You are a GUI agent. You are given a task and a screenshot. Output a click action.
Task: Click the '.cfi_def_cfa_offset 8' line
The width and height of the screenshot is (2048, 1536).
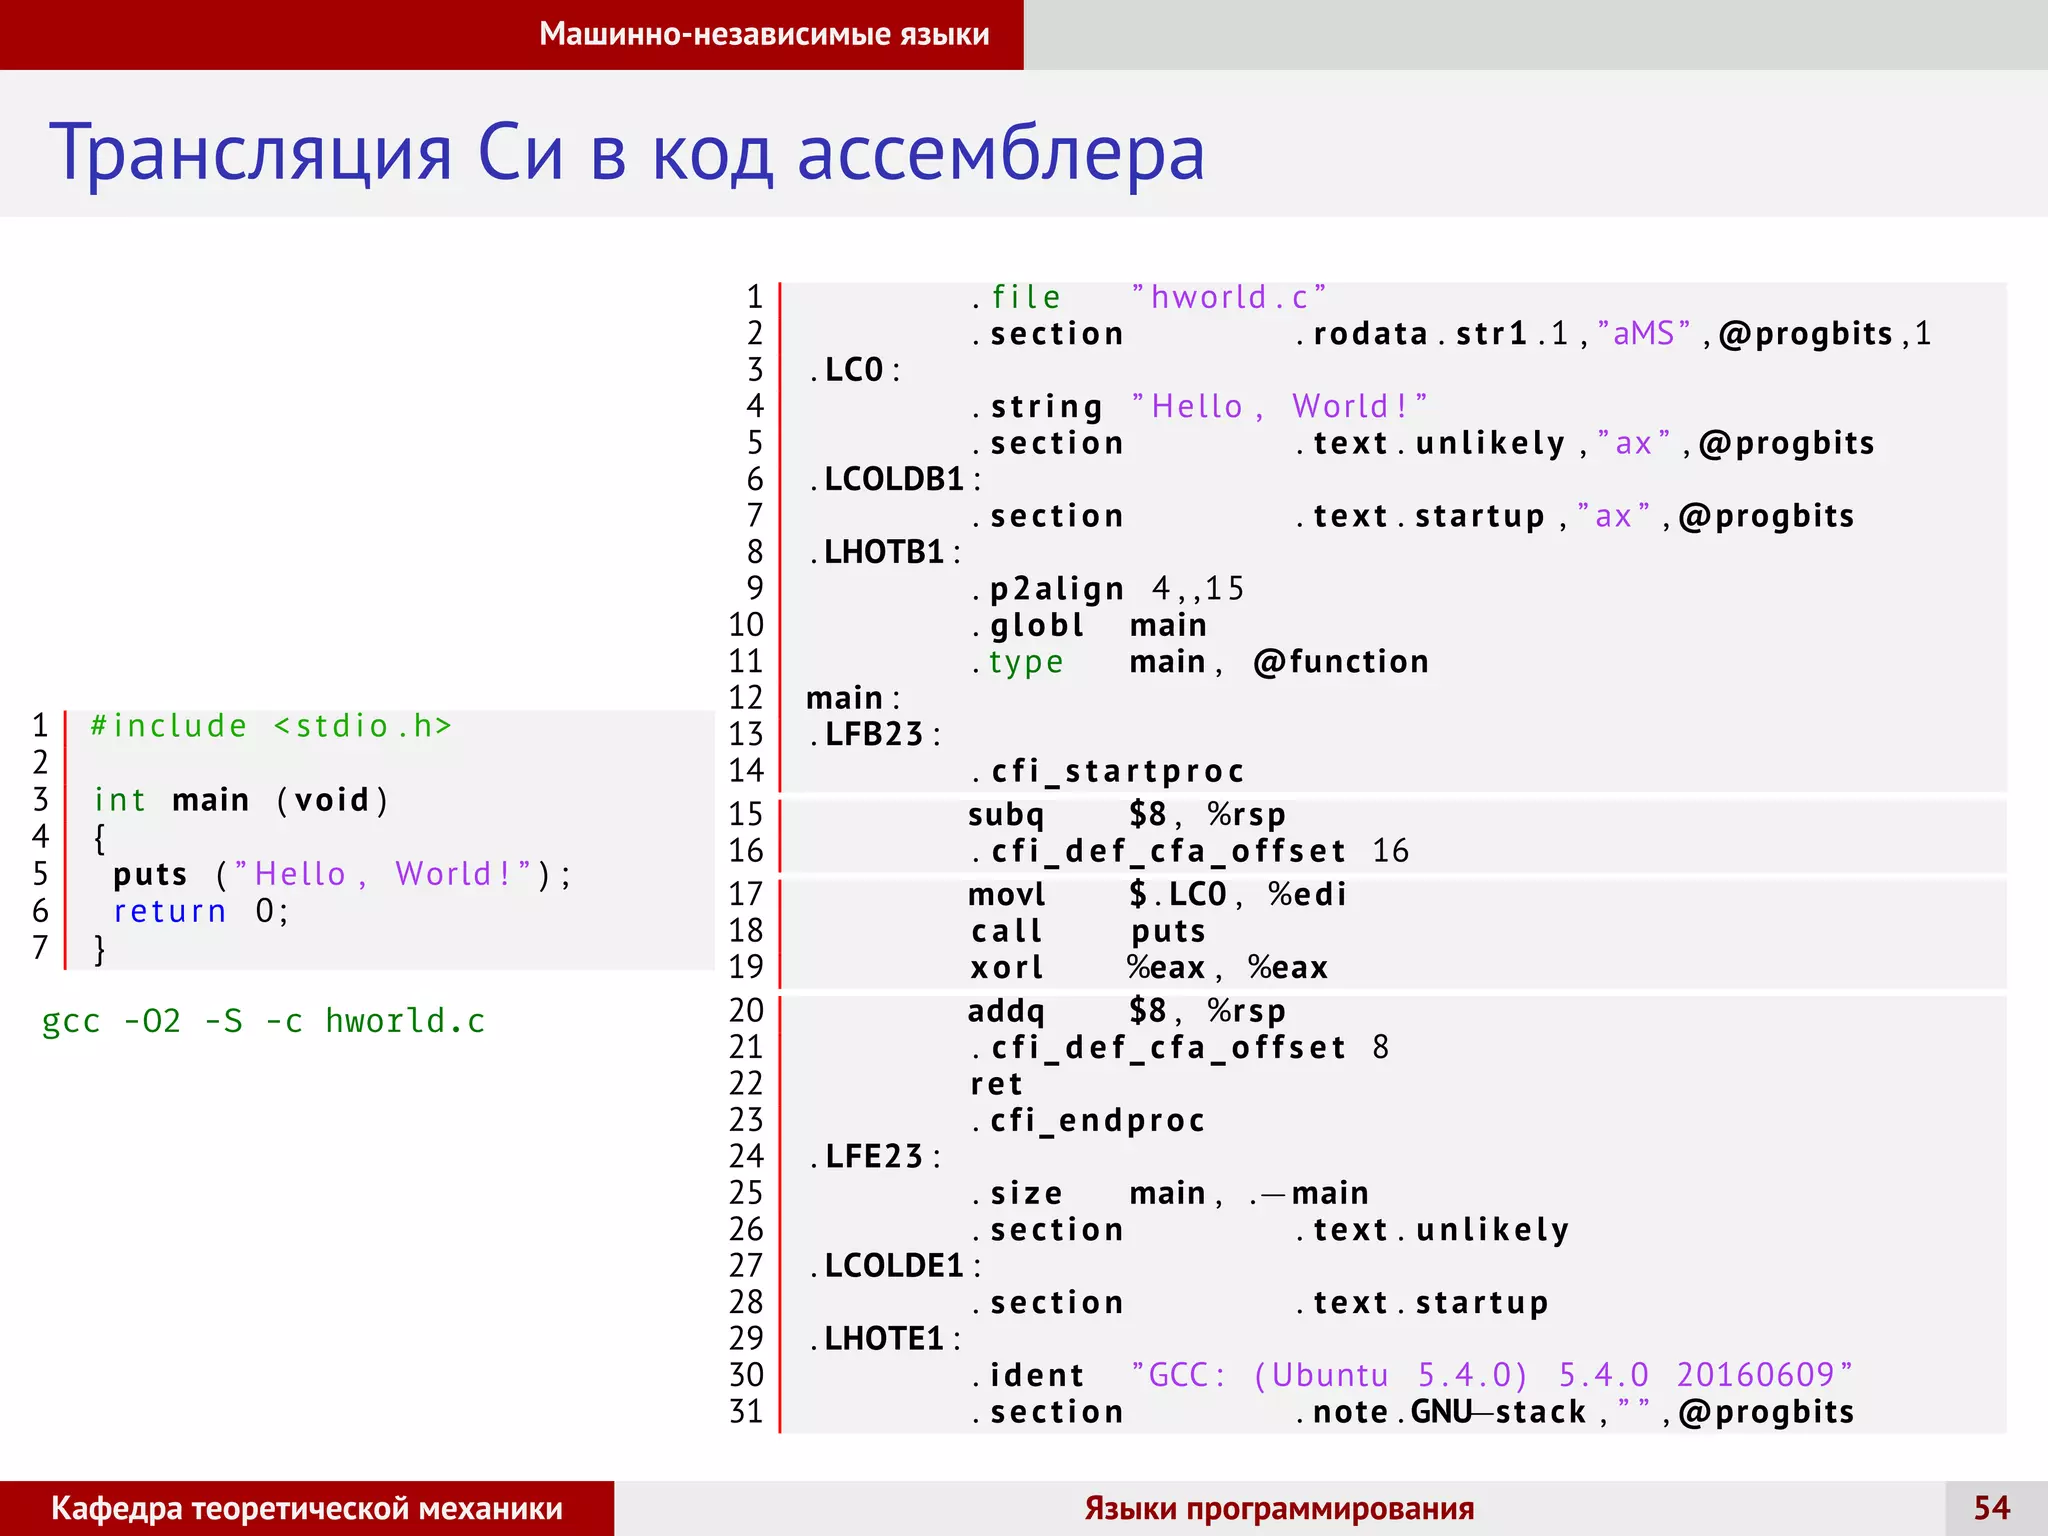(x=1179, y=1047)
